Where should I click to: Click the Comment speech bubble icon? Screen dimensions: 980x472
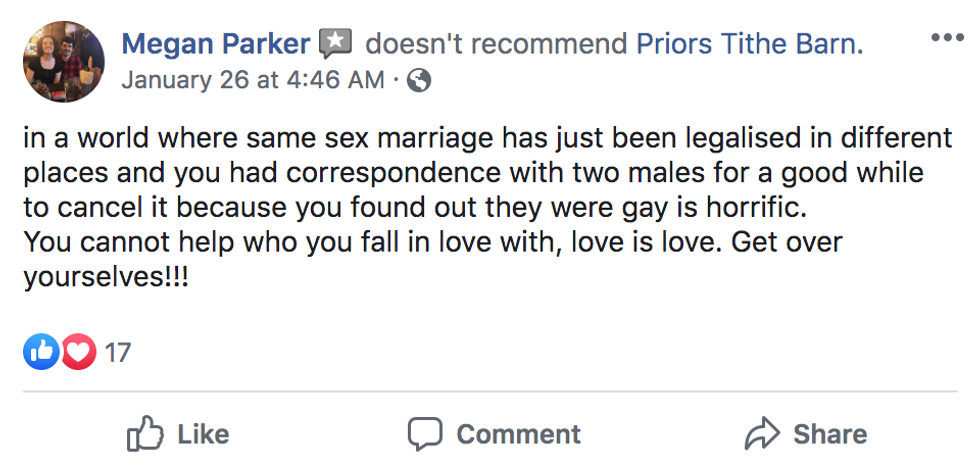pyautogui.click(x=425, y=434)
